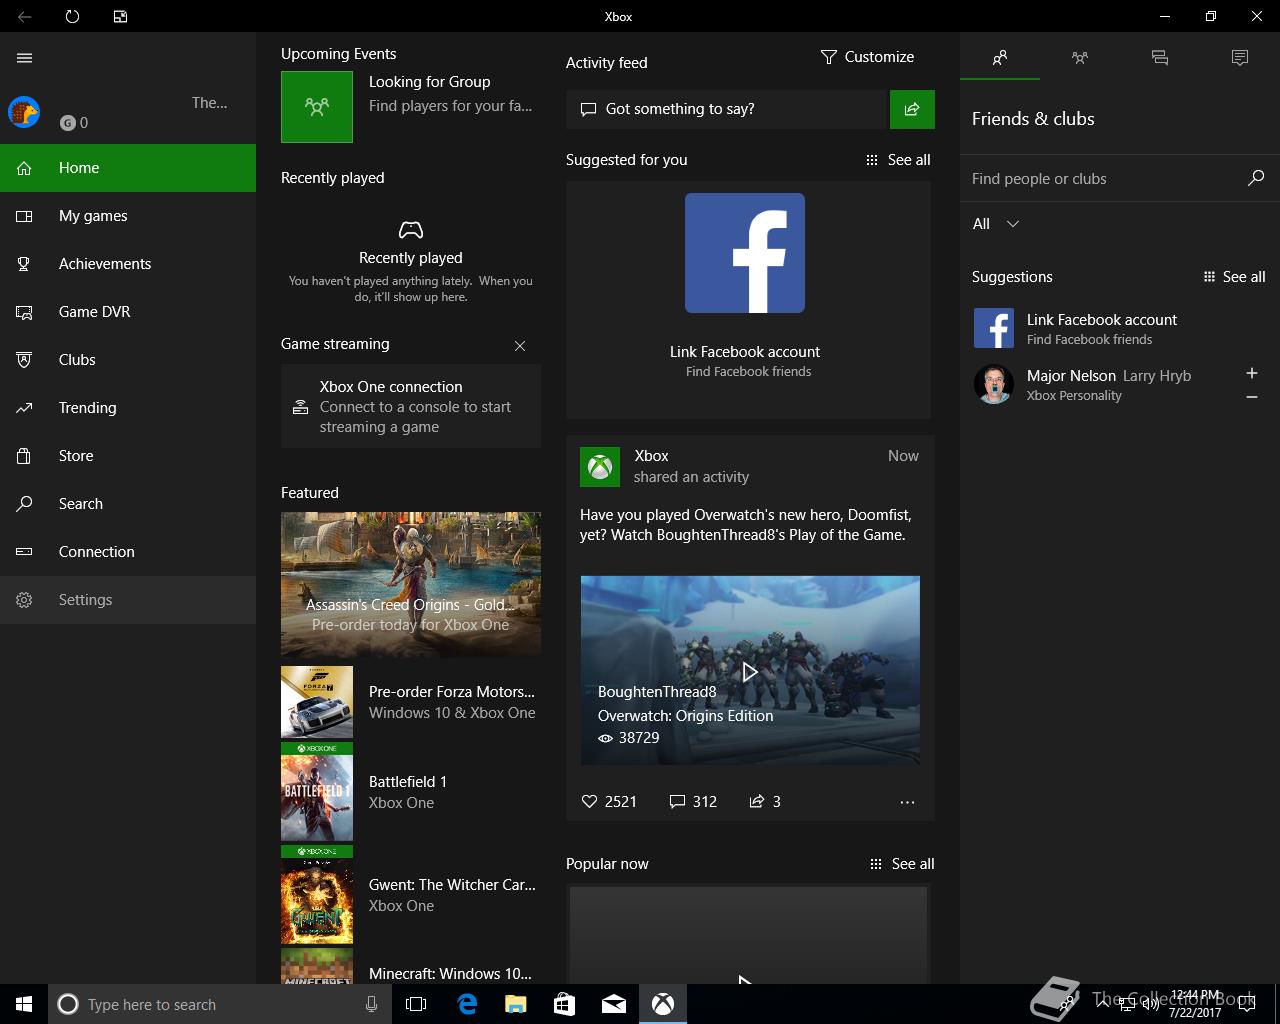This screenshot has width=1280, height=1024.
Task: Open Windows Start menu
Action: [24, 1004]
